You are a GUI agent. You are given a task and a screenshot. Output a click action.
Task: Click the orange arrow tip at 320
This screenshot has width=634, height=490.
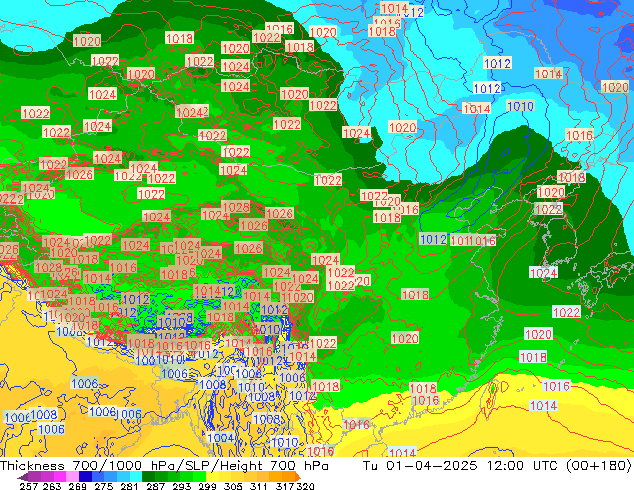[298, 477]
